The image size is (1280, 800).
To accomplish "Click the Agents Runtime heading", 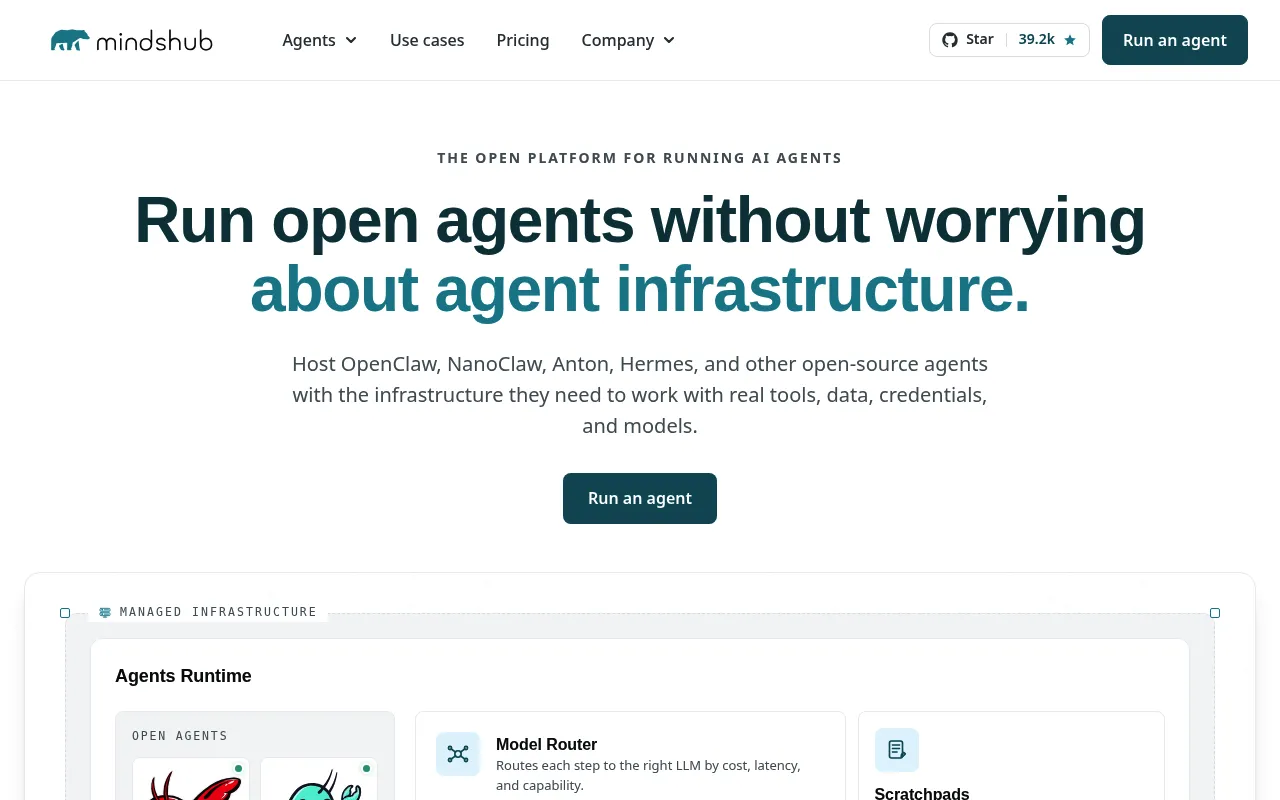I will 183,676.
